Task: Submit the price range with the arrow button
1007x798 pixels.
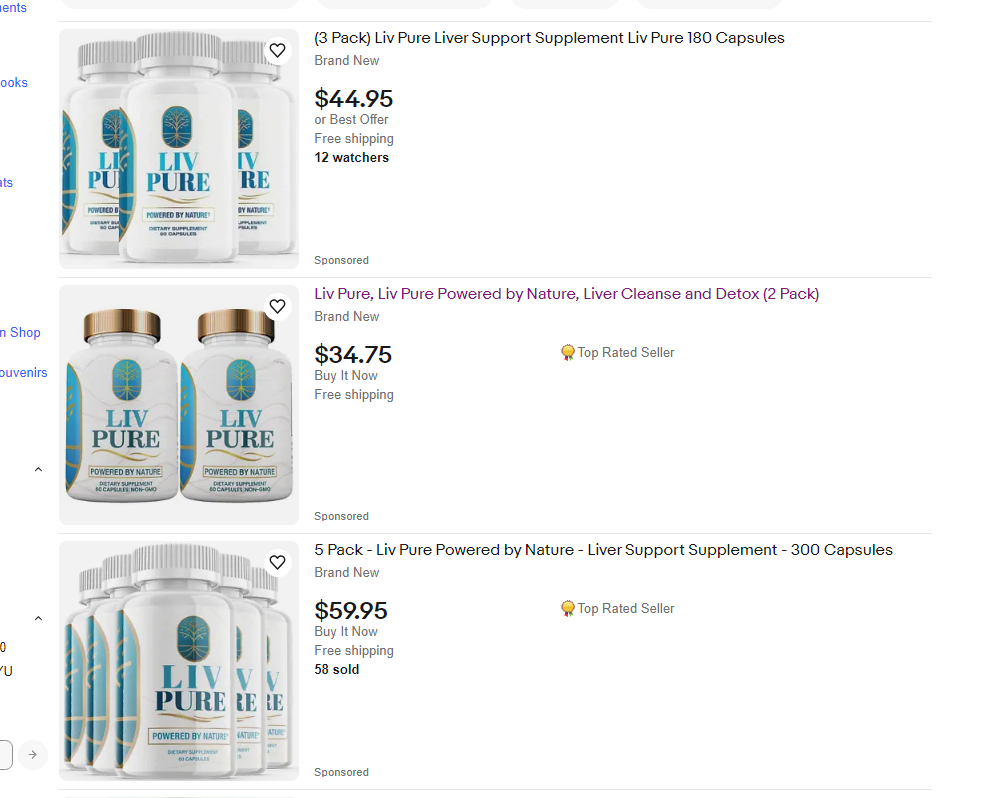Action: click(33, 754)
